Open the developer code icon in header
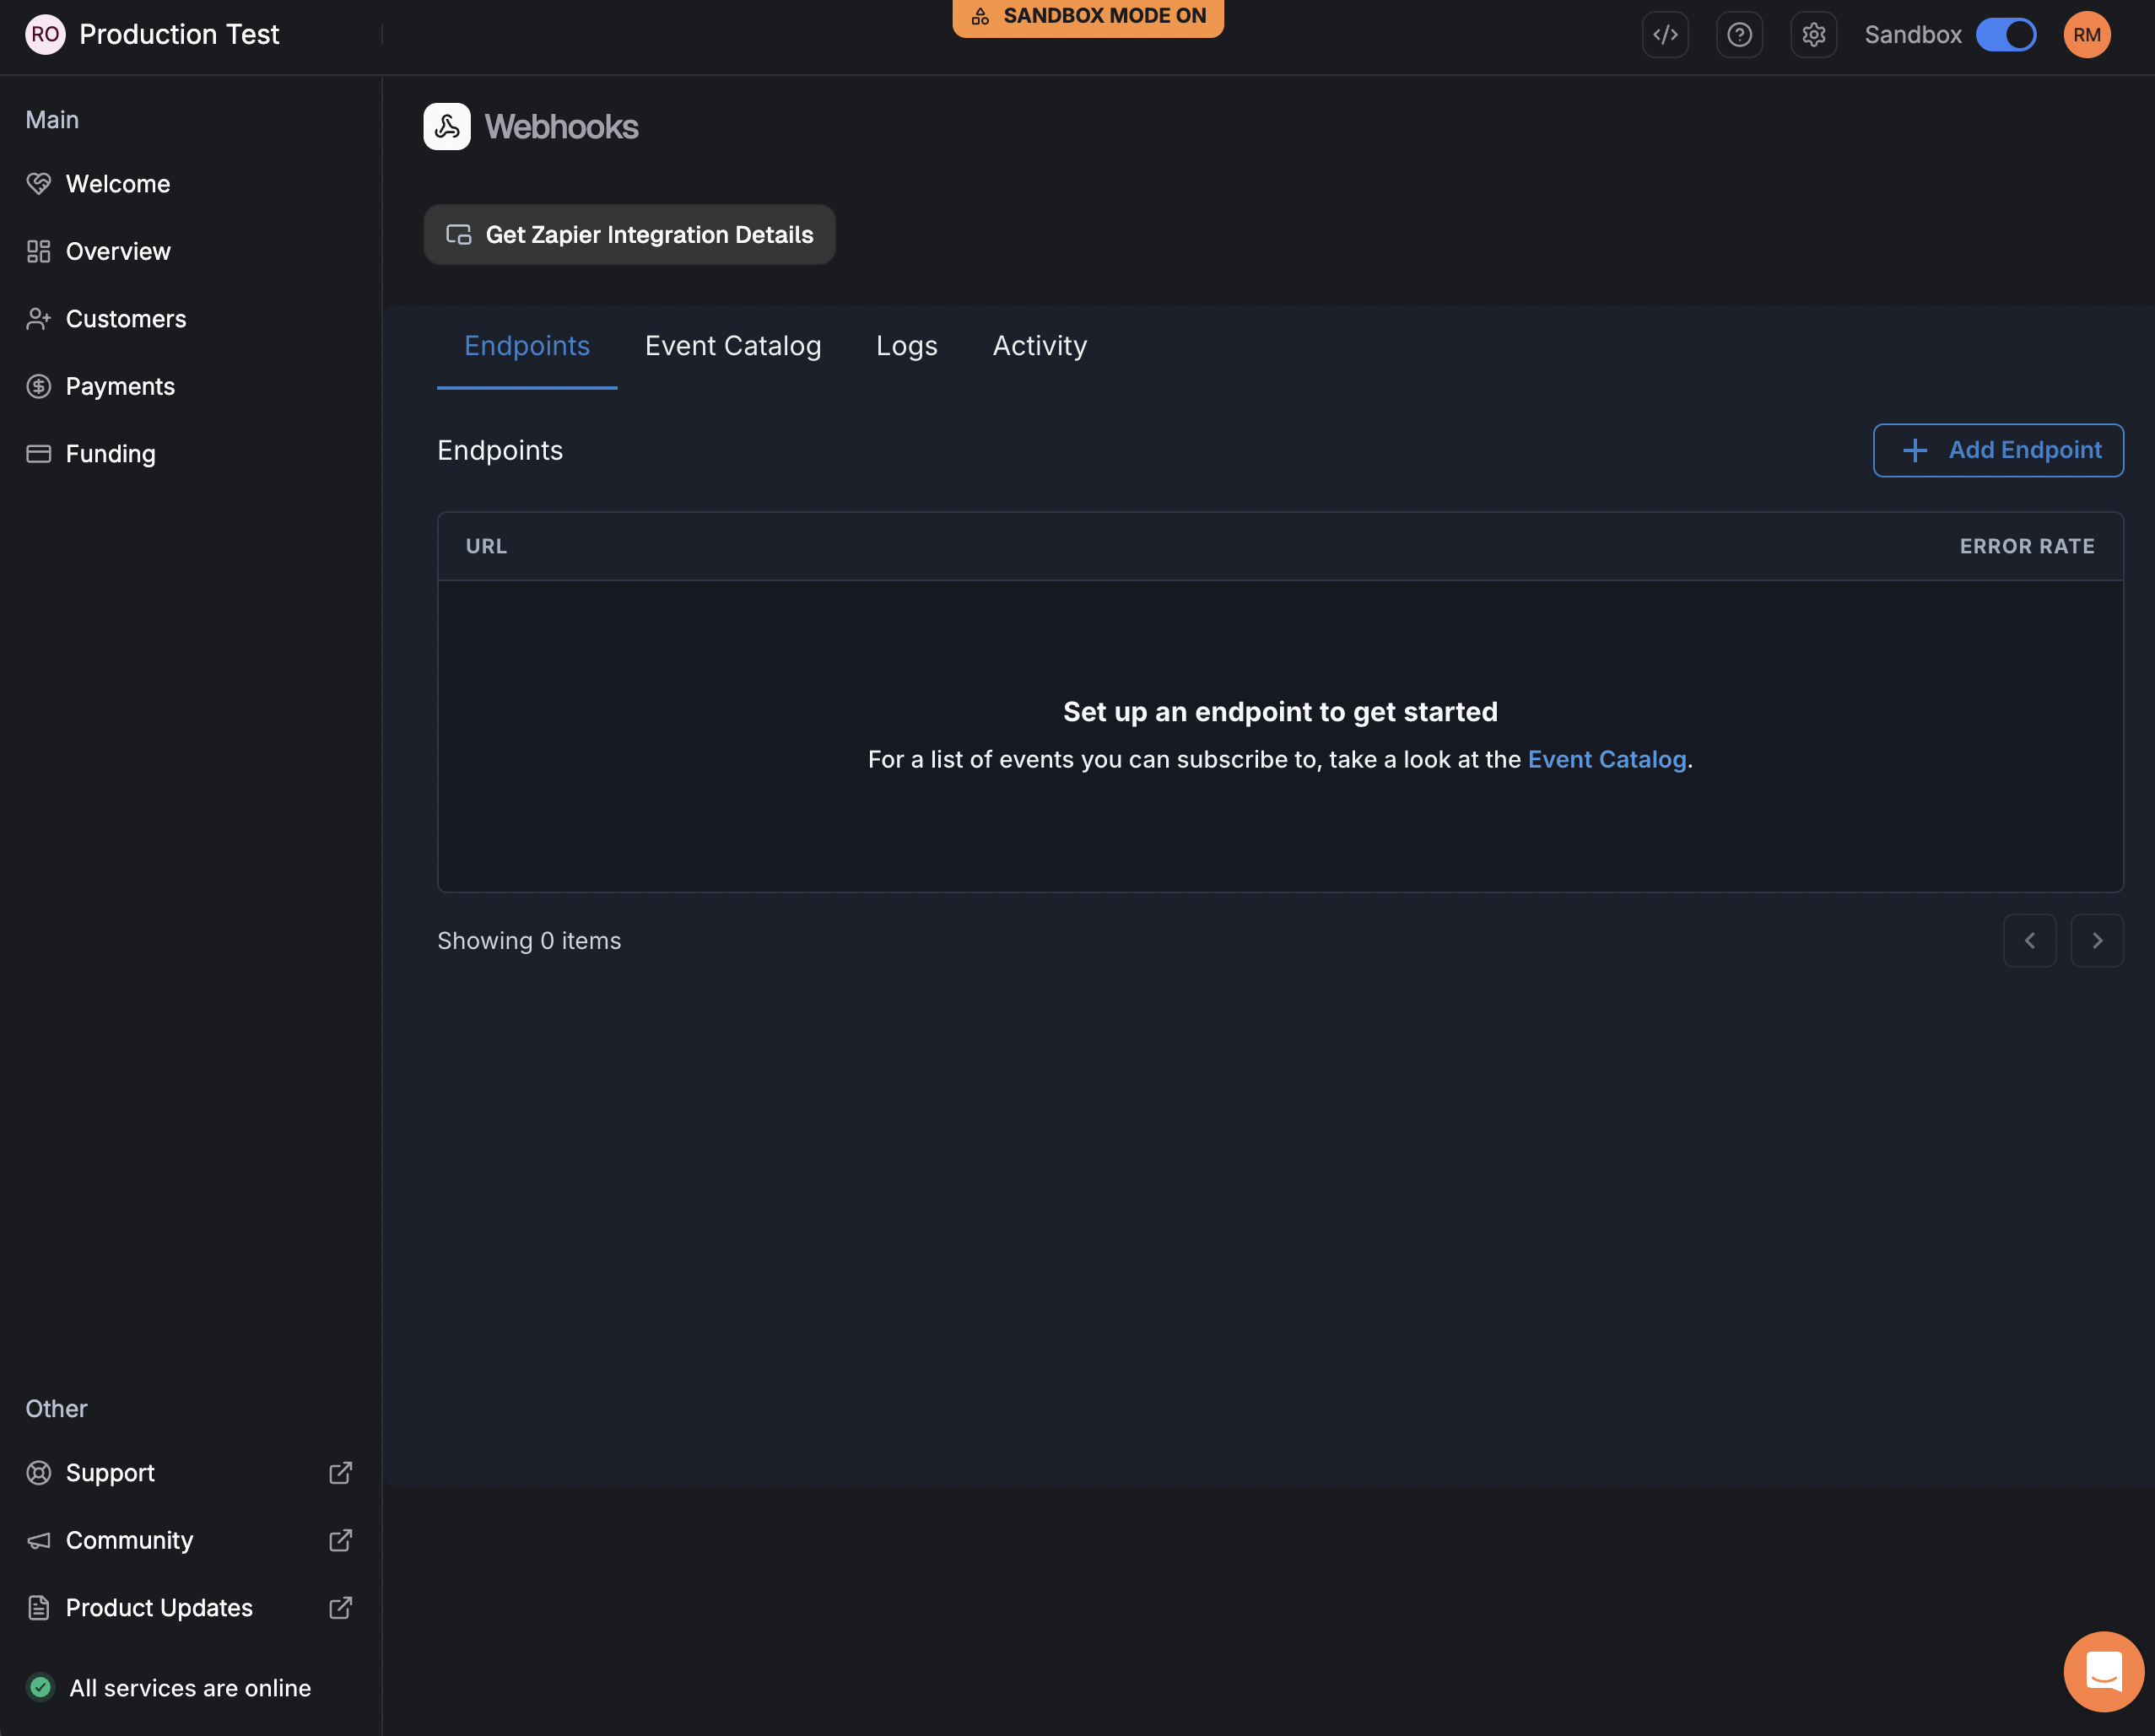This screenshot has height=1736, width=2155. (1665, 35)
